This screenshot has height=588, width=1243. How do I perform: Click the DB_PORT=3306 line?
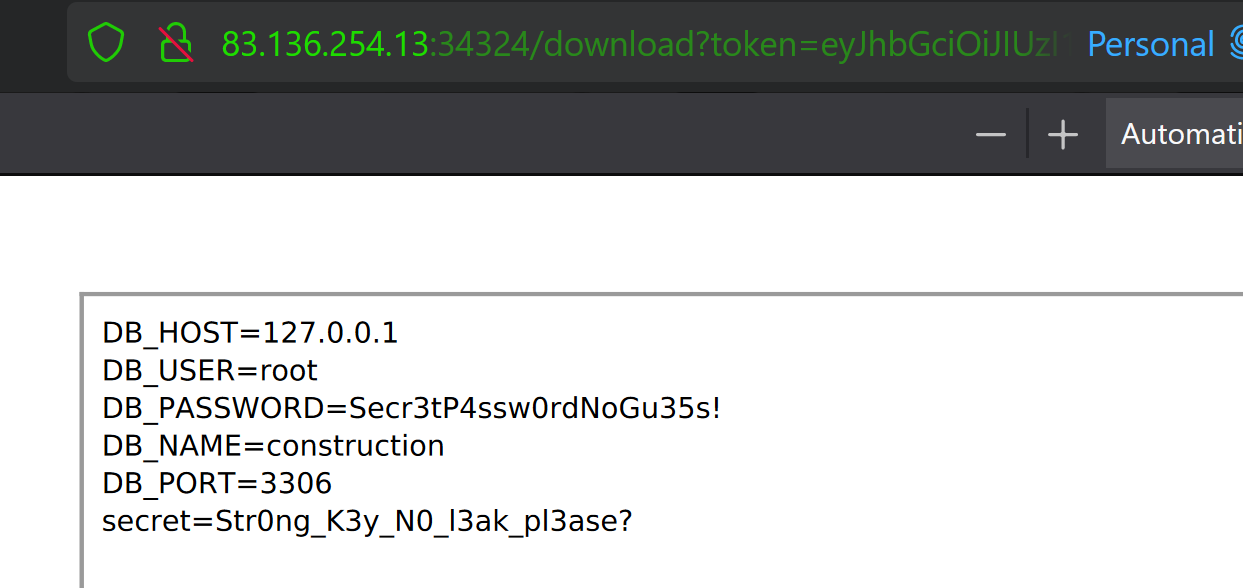[x=217, y=484]
